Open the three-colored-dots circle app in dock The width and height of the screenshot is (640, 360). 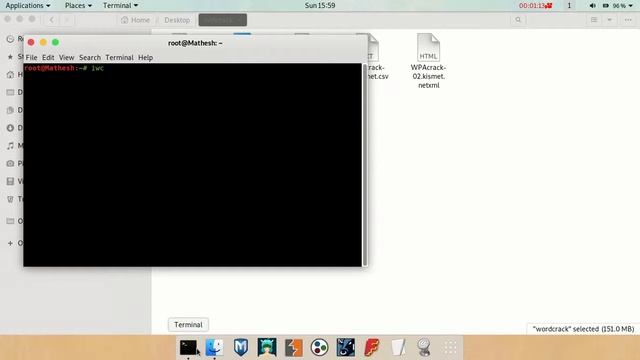pos(320,347)
